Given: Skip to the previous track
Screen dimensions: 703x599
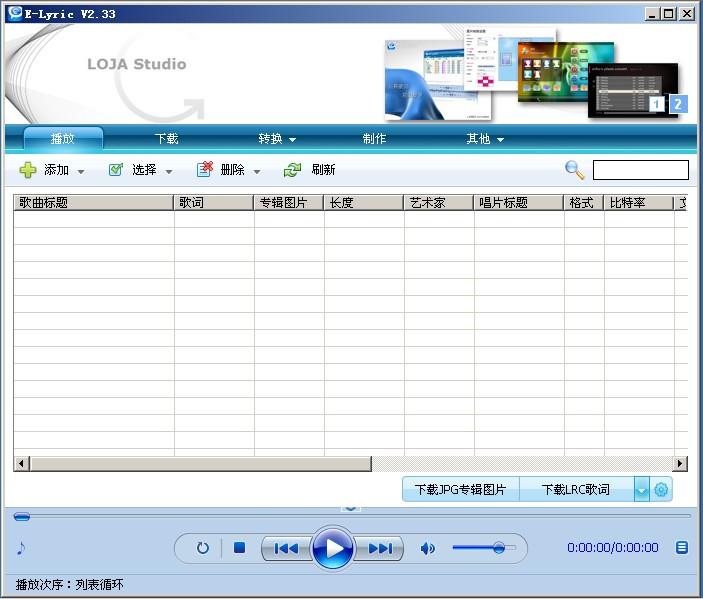Looking at the screenshot, I should [286, 548].
